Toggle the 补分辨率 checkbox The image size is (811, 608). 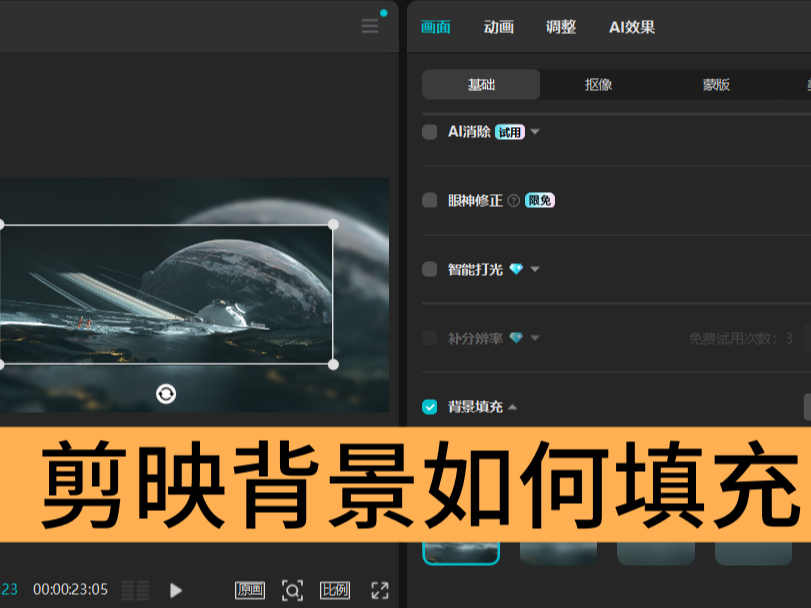(x=430, y=338)
